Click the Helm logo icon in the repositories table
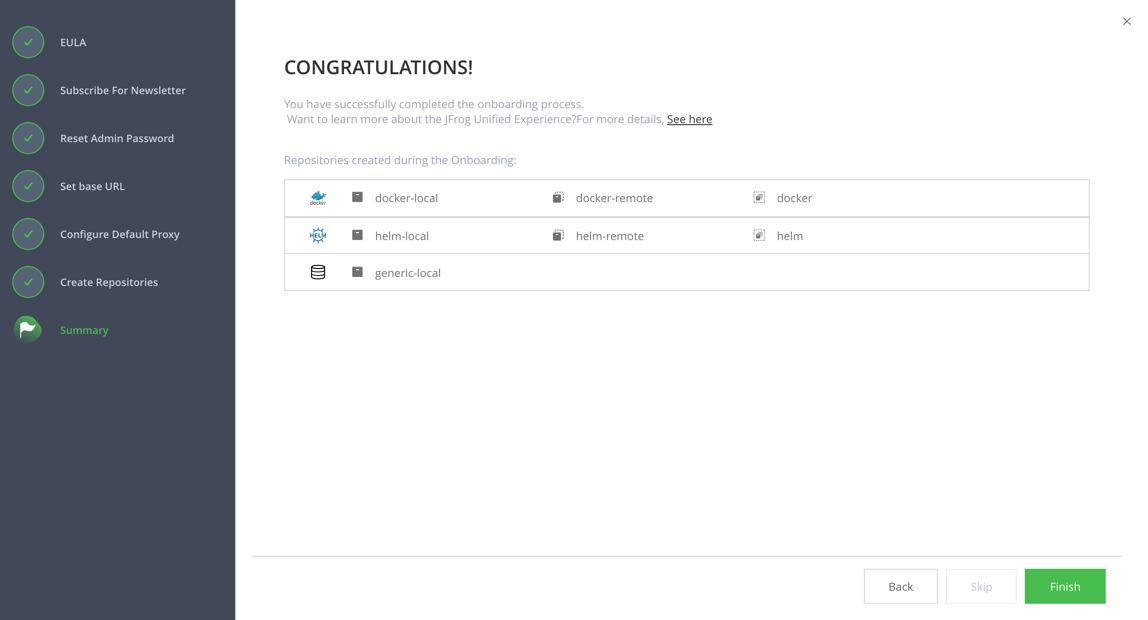 coord(318,235)
